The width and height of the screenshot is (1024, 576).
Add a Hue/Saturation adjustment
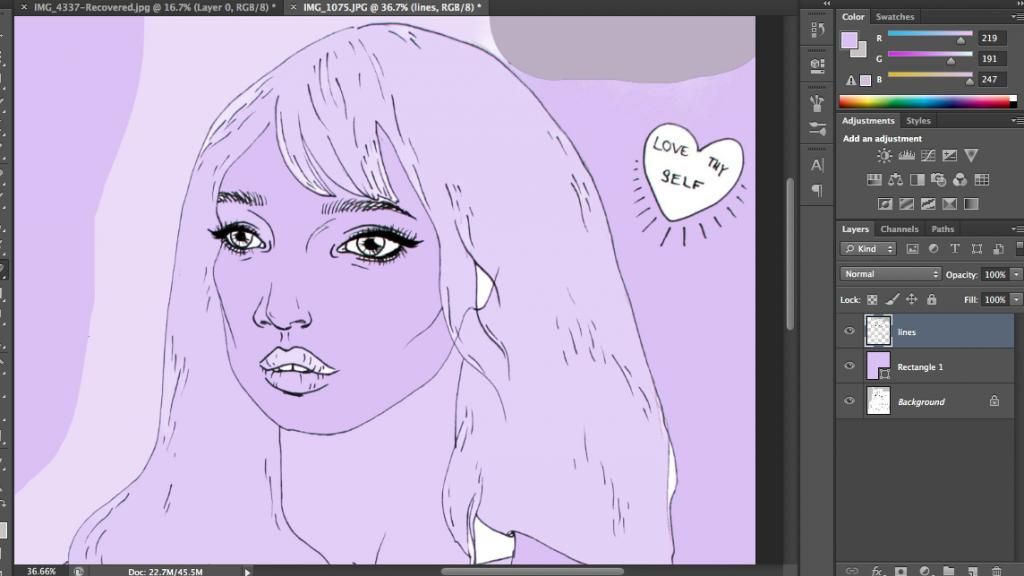tap(874, 180)
